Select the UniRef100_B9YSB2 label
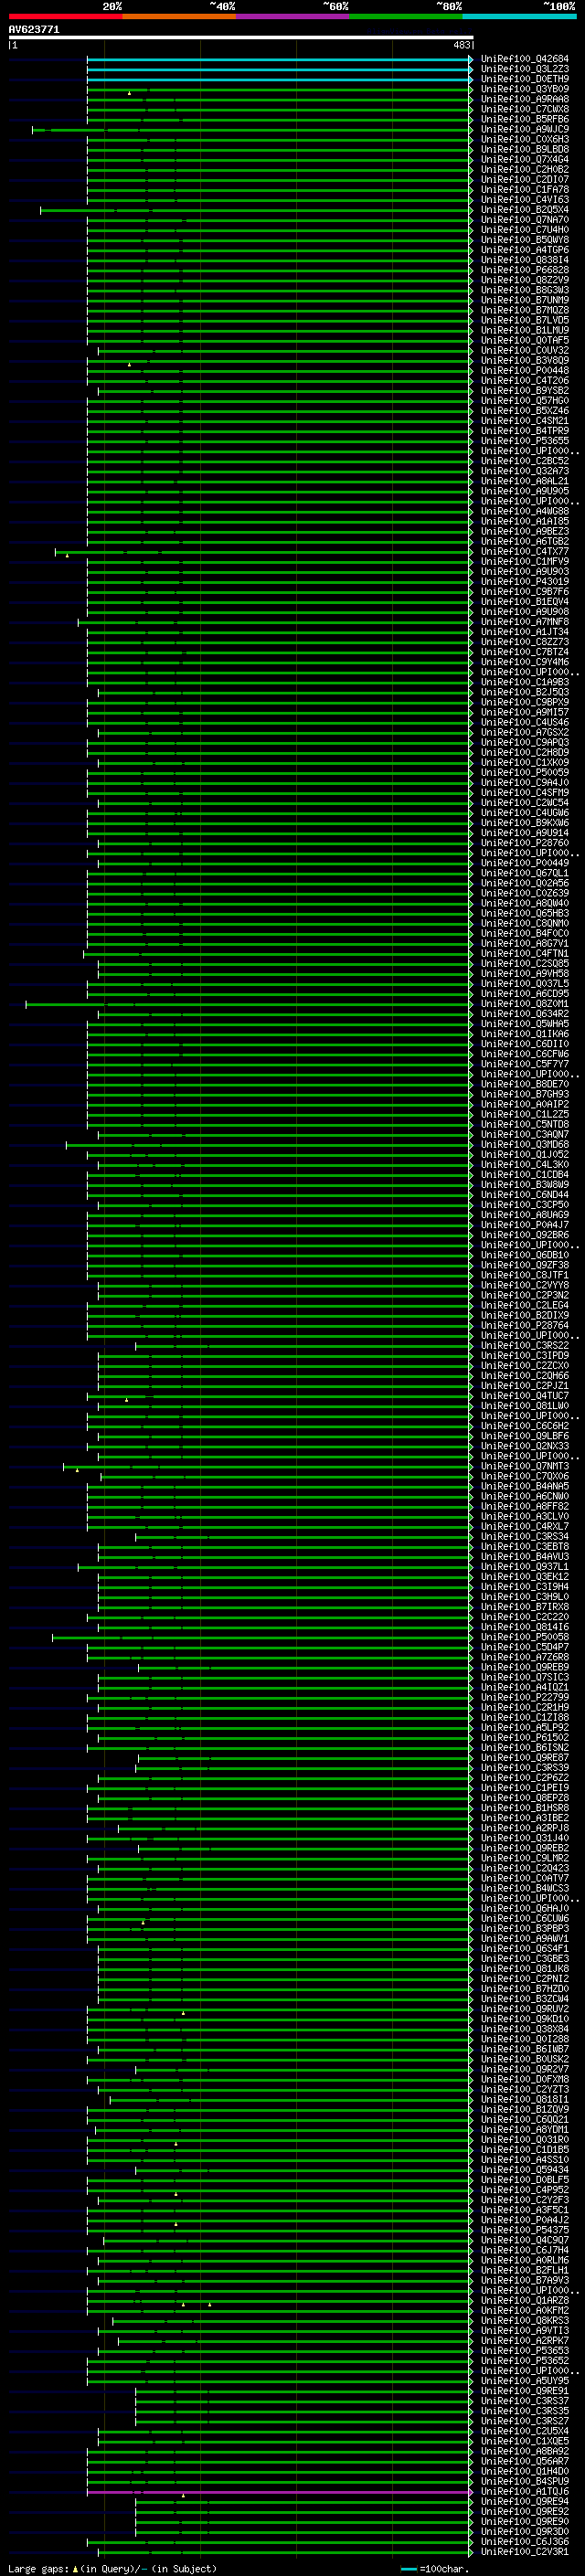 tap(525, 391)
